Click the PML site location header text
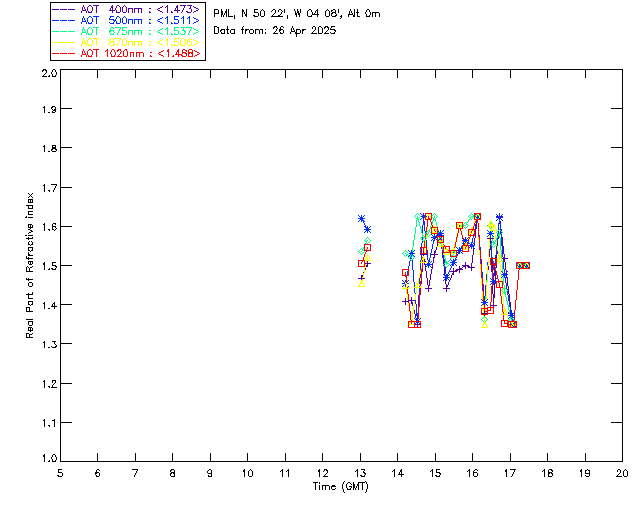This screenshot has width=640, height=512. tap(297, 14)
